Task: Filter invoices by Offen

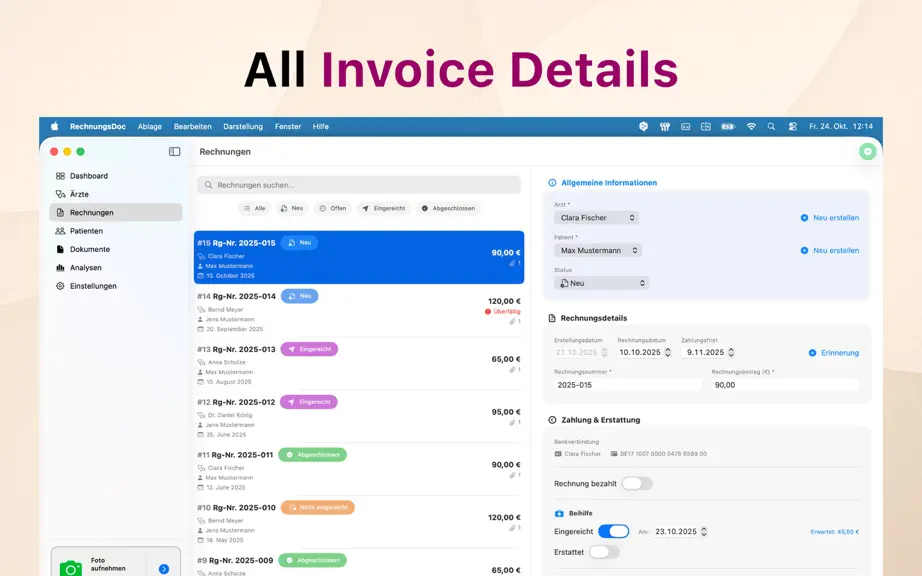Action: pyautogui.click(x=333, y=208)
